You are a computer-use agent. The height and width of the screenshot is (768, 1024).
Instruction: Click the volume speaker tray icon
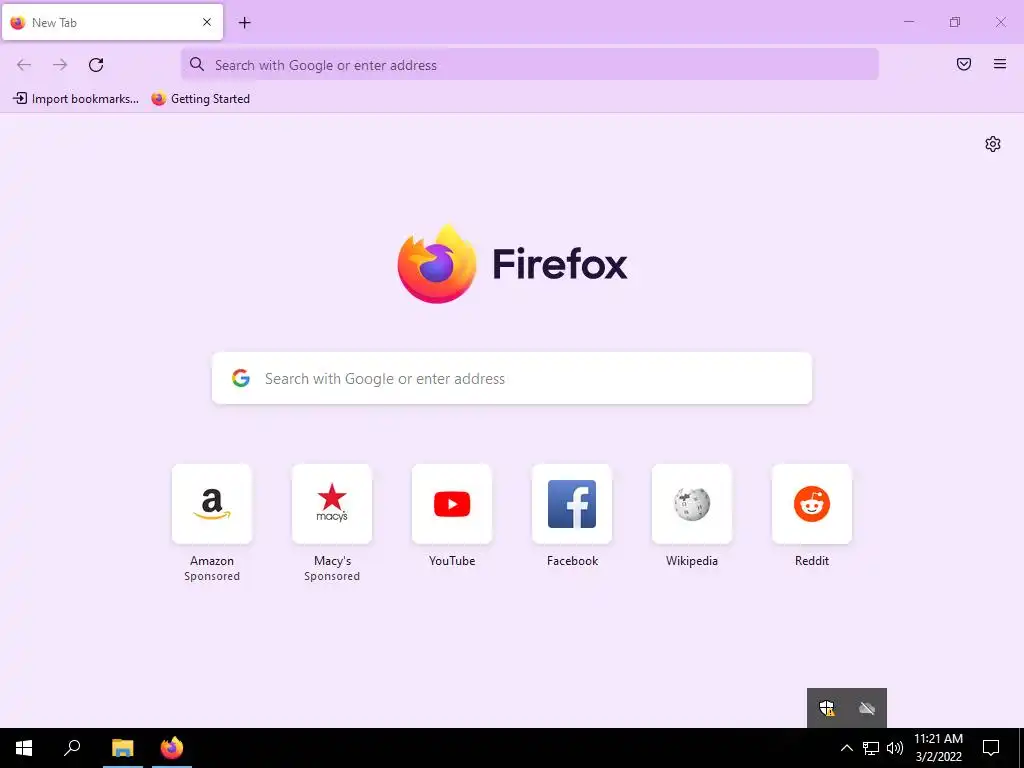[x=895, y=748]
